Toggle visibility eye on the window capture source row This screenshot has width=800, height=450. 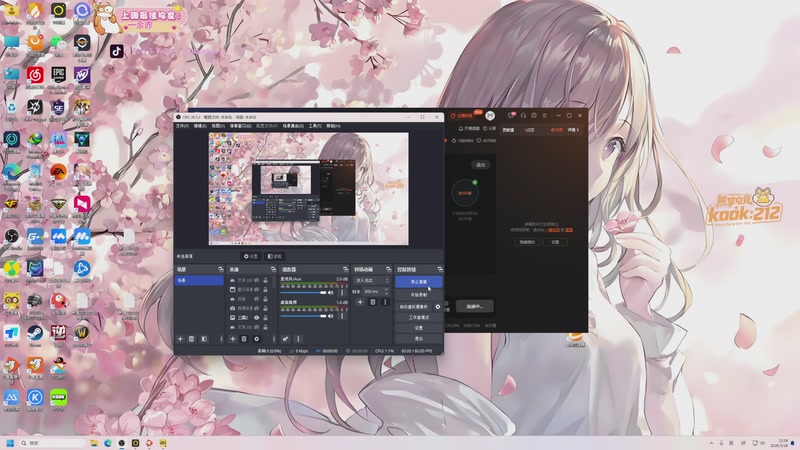click(x=257, y=289)
